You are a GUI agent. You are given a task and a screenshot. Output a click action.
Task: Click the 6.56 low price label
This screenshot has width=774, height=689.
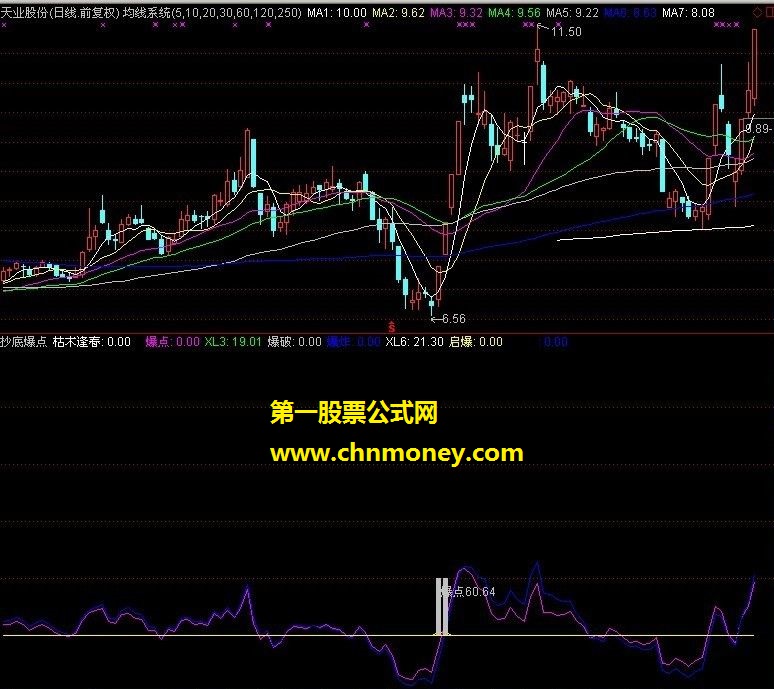[x=454, y=319]
